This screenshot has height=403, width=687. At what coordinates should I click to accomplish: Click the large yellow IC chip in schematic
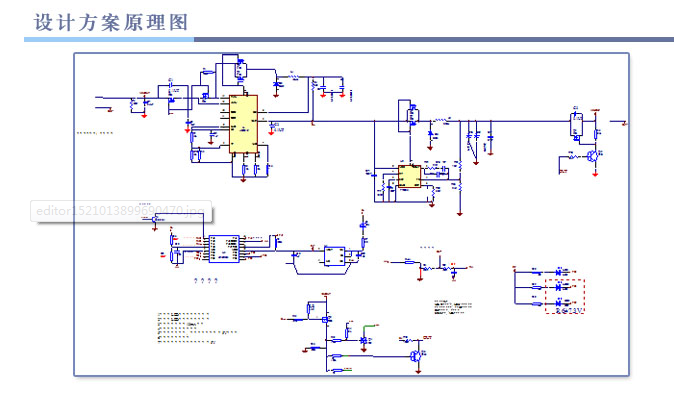coord(243,124)
